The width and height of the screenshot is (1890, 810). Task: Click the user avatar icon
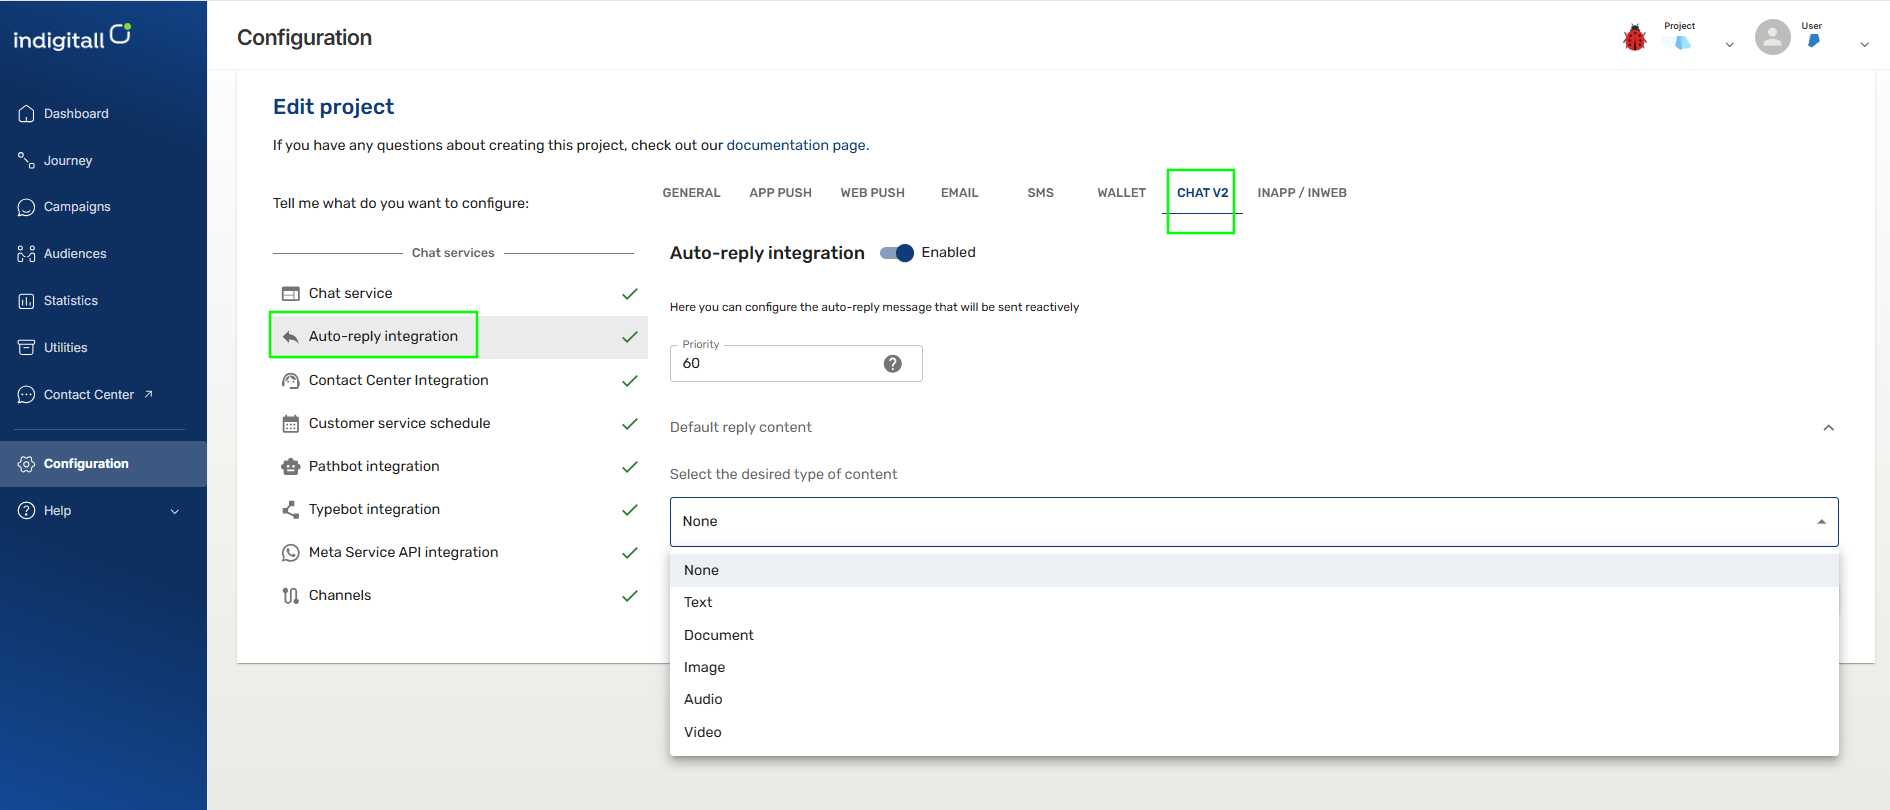coord(1773,37)
